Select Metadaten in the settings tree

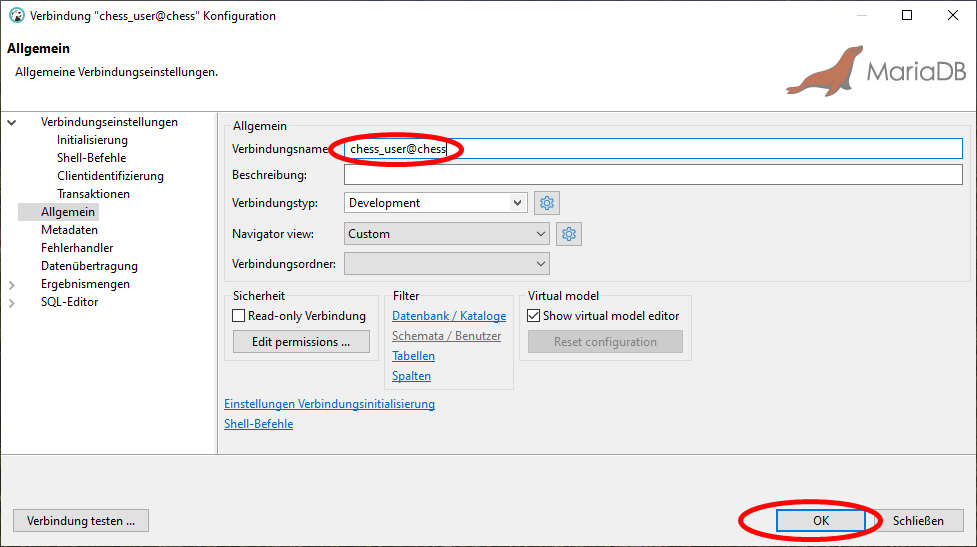point(69,230)
